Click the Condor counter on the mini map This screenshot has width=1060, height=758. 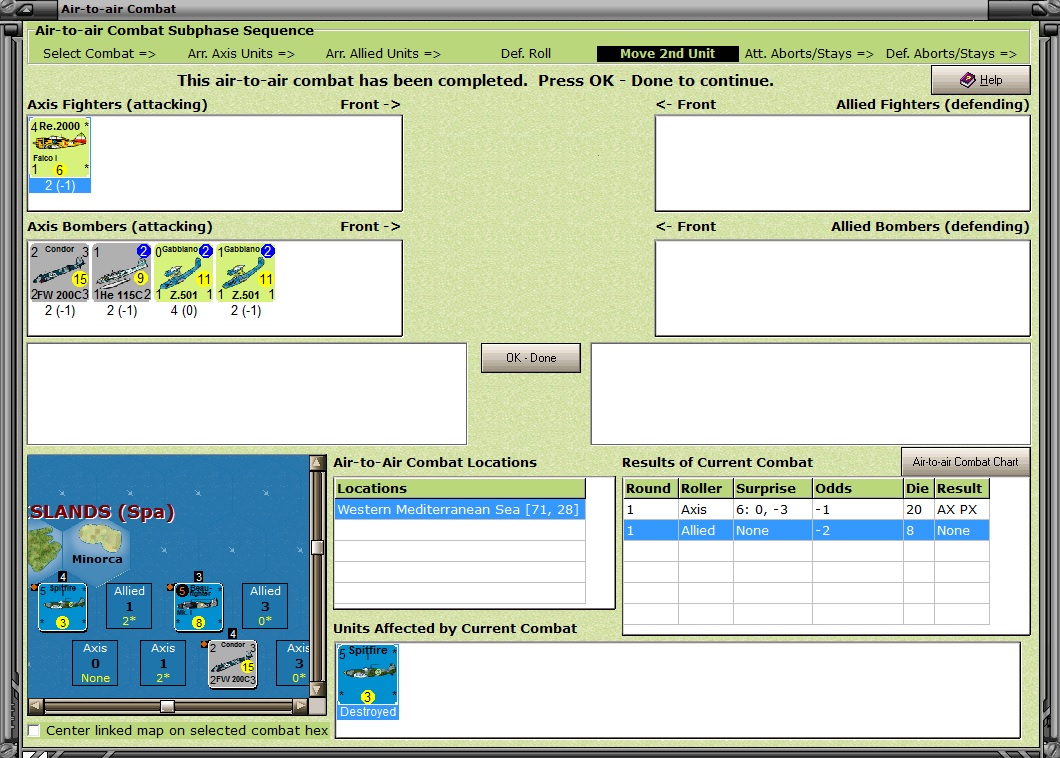(x=233, y=664)
